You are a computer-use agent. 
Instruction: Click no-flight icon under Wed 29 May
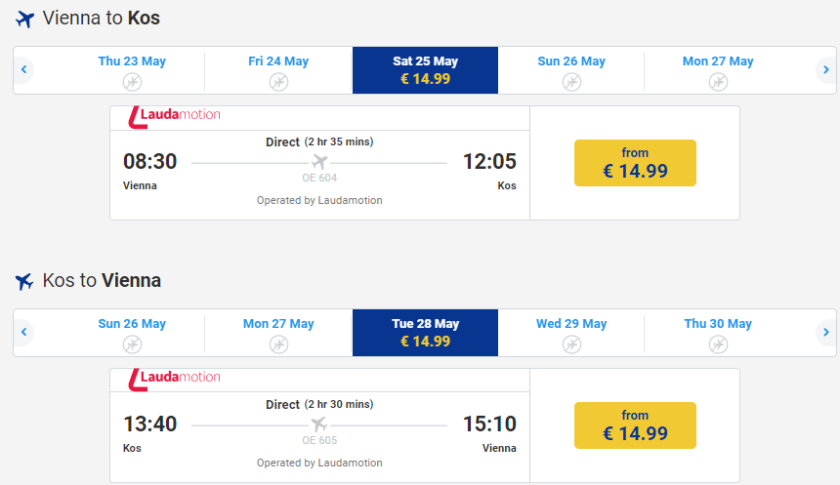coord(571,344)
